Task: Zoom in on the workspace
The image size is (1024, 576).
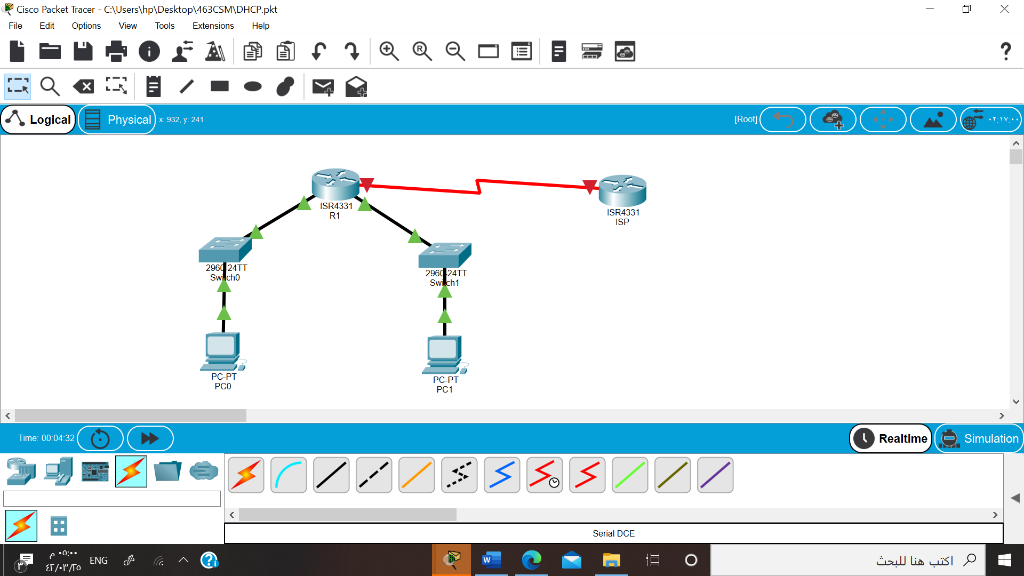Action: coord(389,51)
